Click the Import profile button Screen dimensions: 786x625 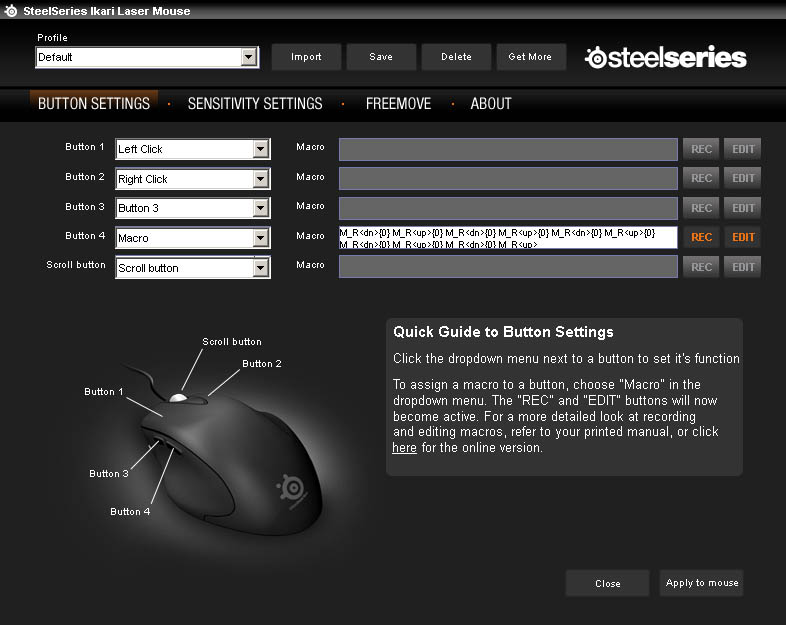[x=306, y=57]
